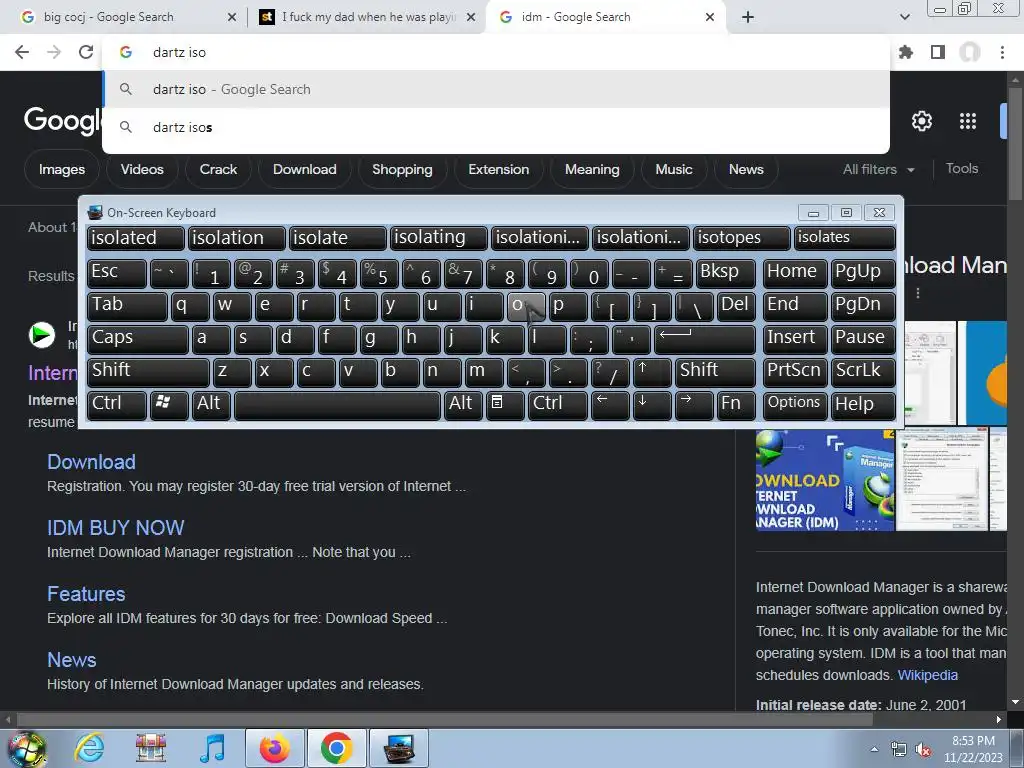
Task: Click the Help key on On-Screen Keyboard
Action: point(862,405)
